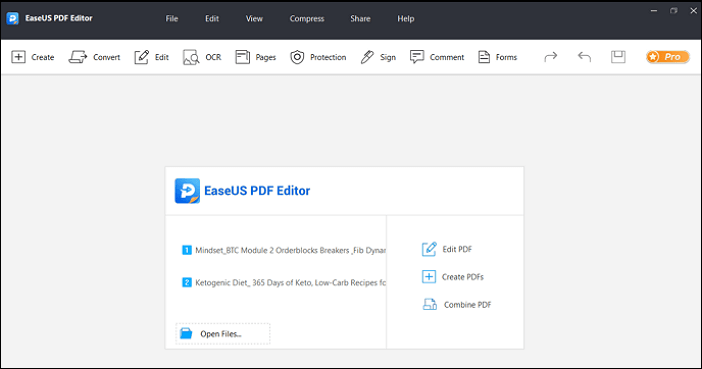
Task: Restore down the application window
Action: coord(674,11)
